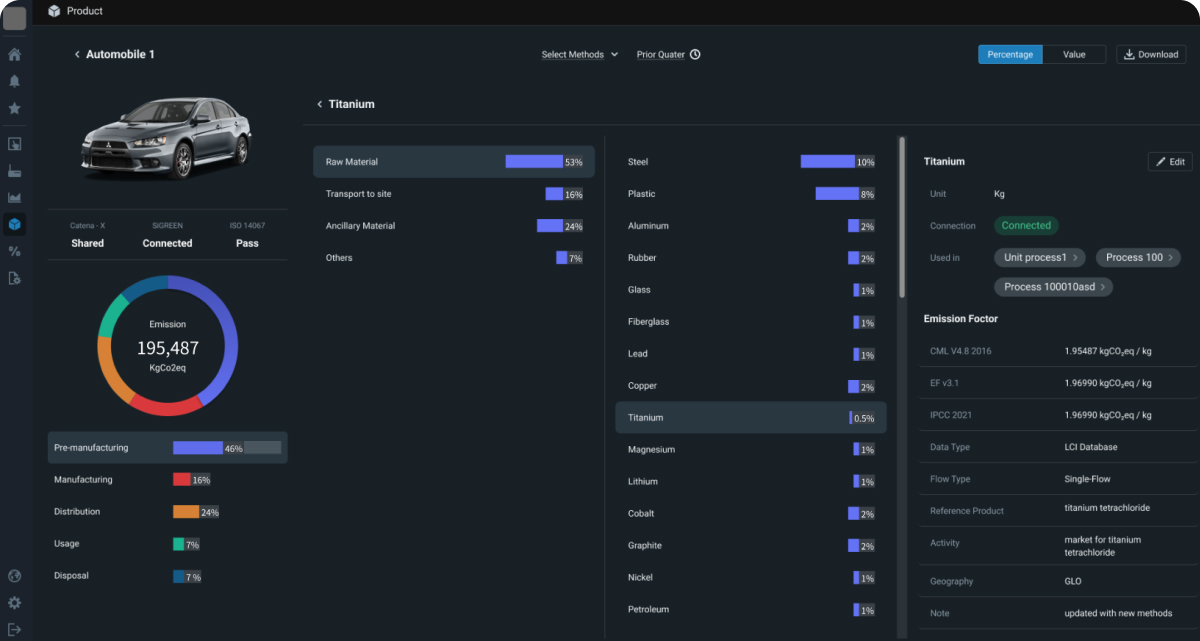Click the IPCC 2021 emission factor row

click(x=1057, y=415)
